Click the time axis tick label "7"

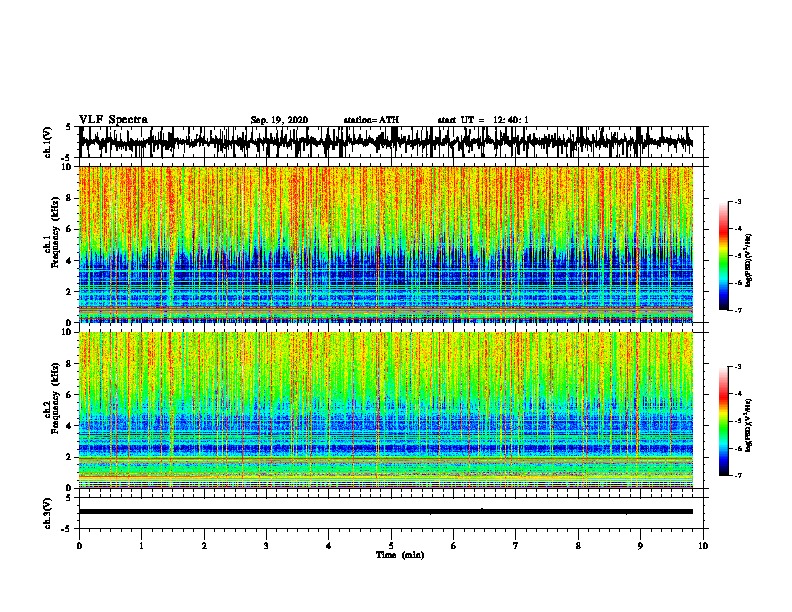click(x=516, y=546)
